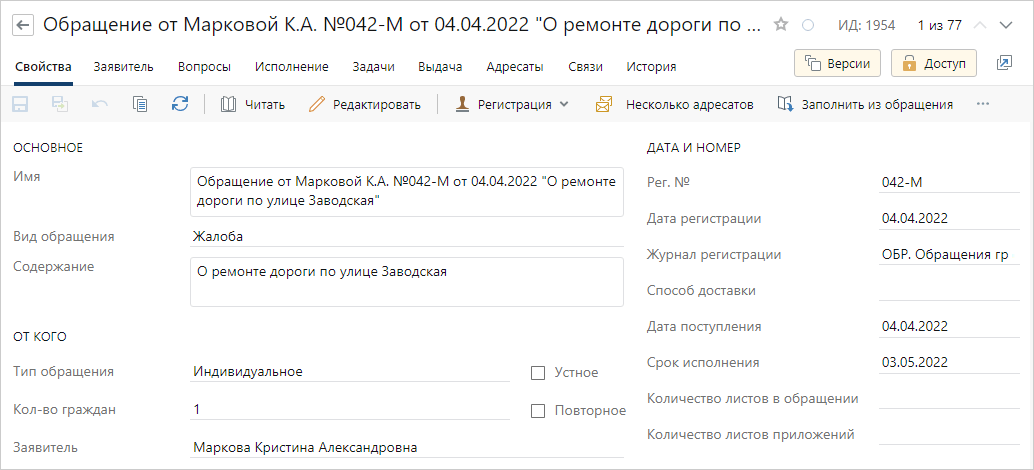Click into the Содержание text field

406,281
